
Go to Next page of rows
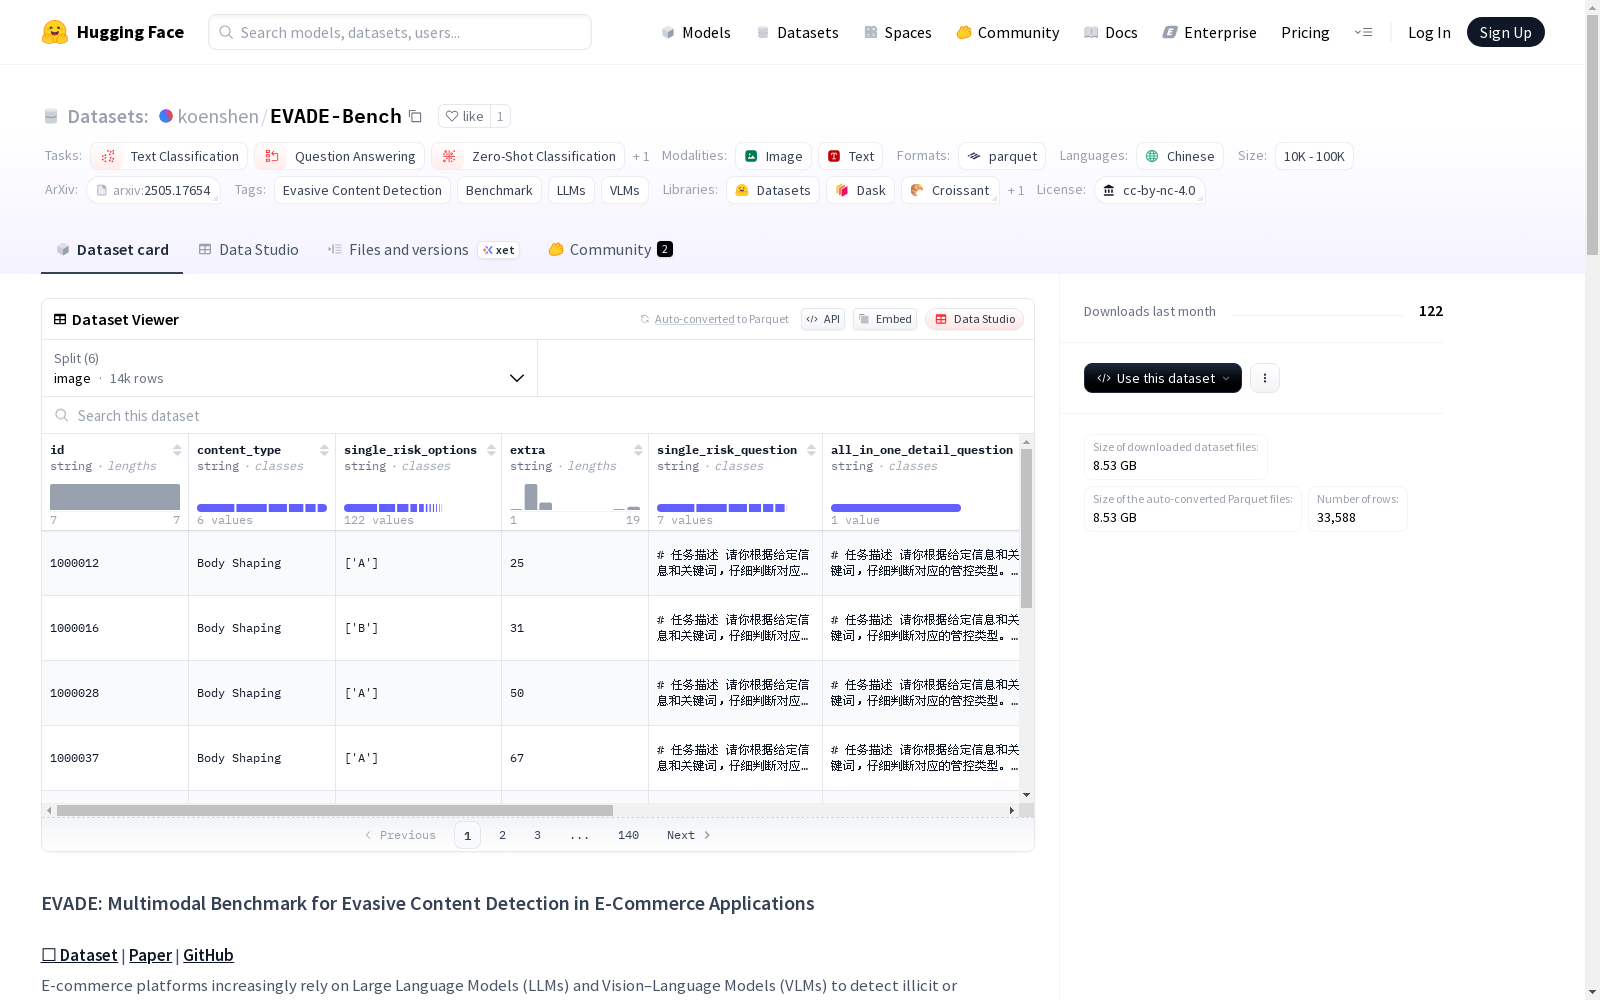pyautogui.click(x=689, y=835)
